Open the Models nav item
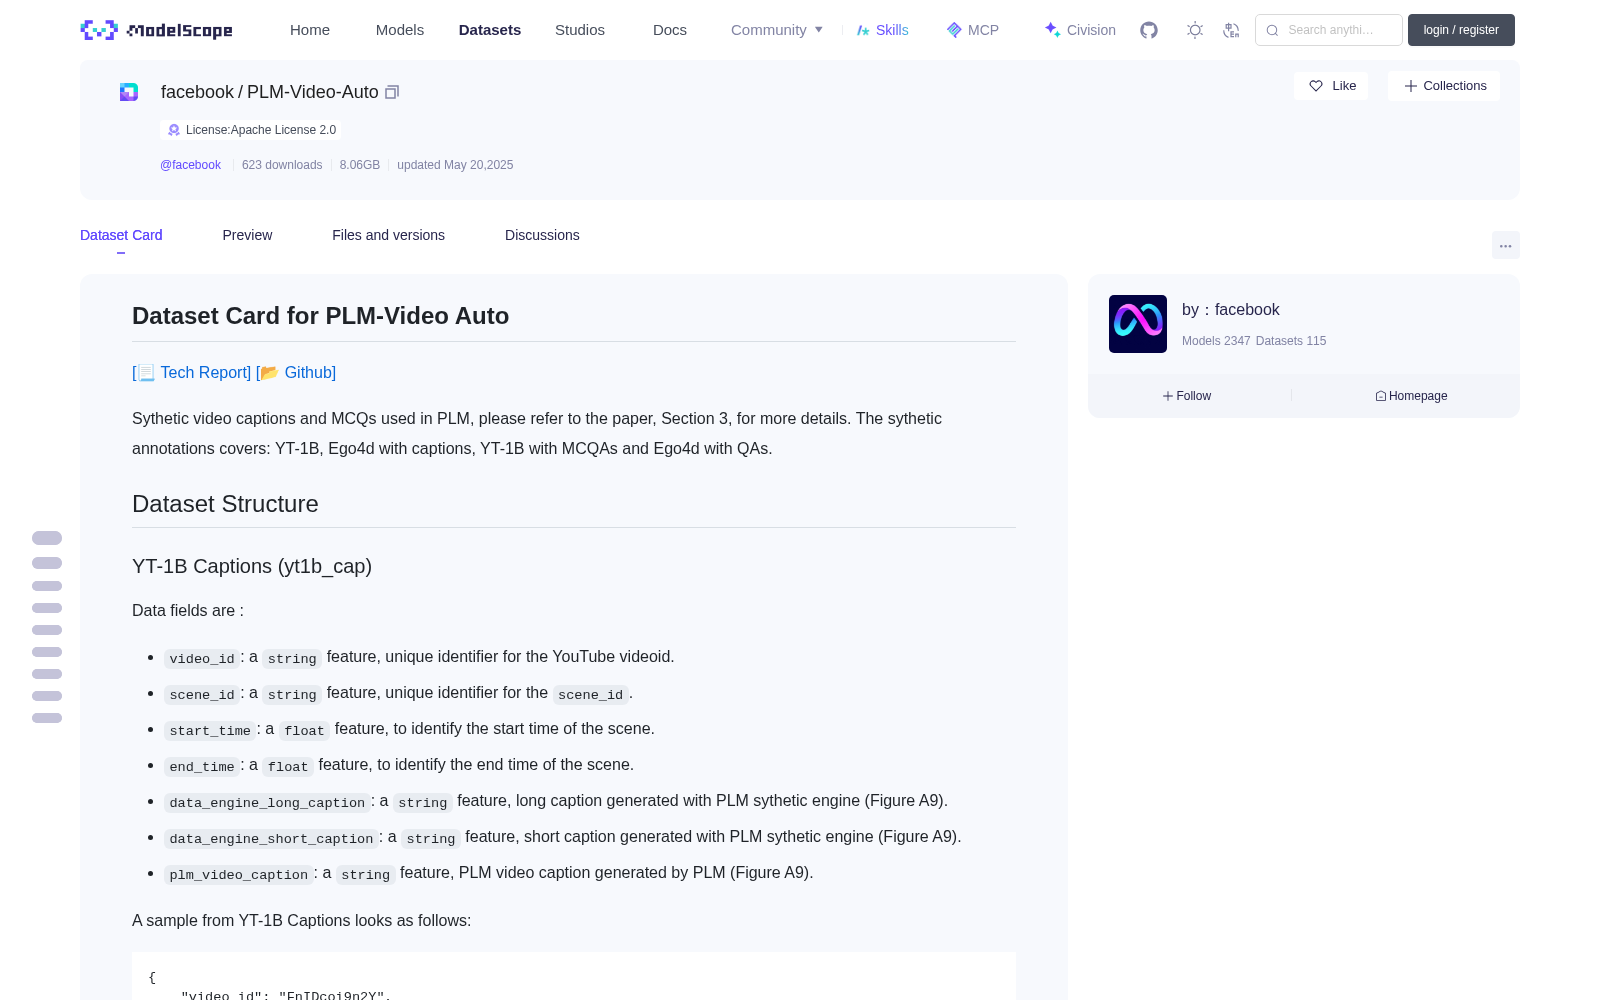1600x1000 pixels. [x=400, y=30]
